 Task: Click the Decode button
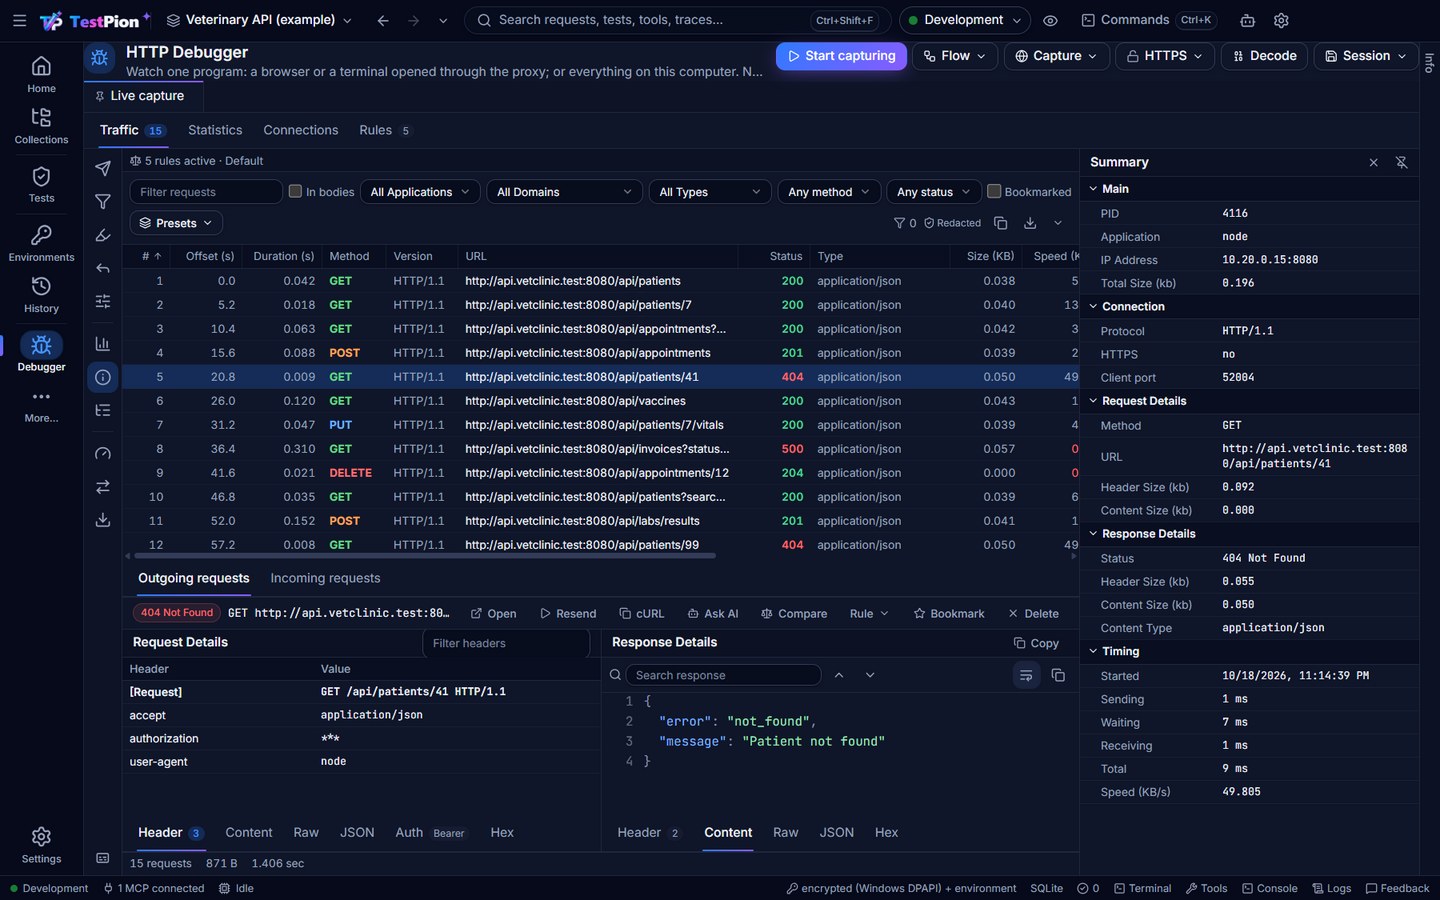(1264, 56)
